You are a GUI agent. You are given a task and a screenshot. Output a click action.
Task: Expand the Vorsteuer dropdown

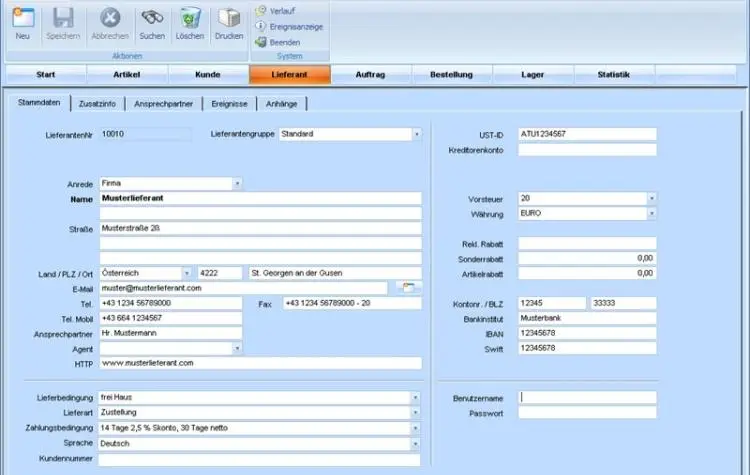(651, 199)
